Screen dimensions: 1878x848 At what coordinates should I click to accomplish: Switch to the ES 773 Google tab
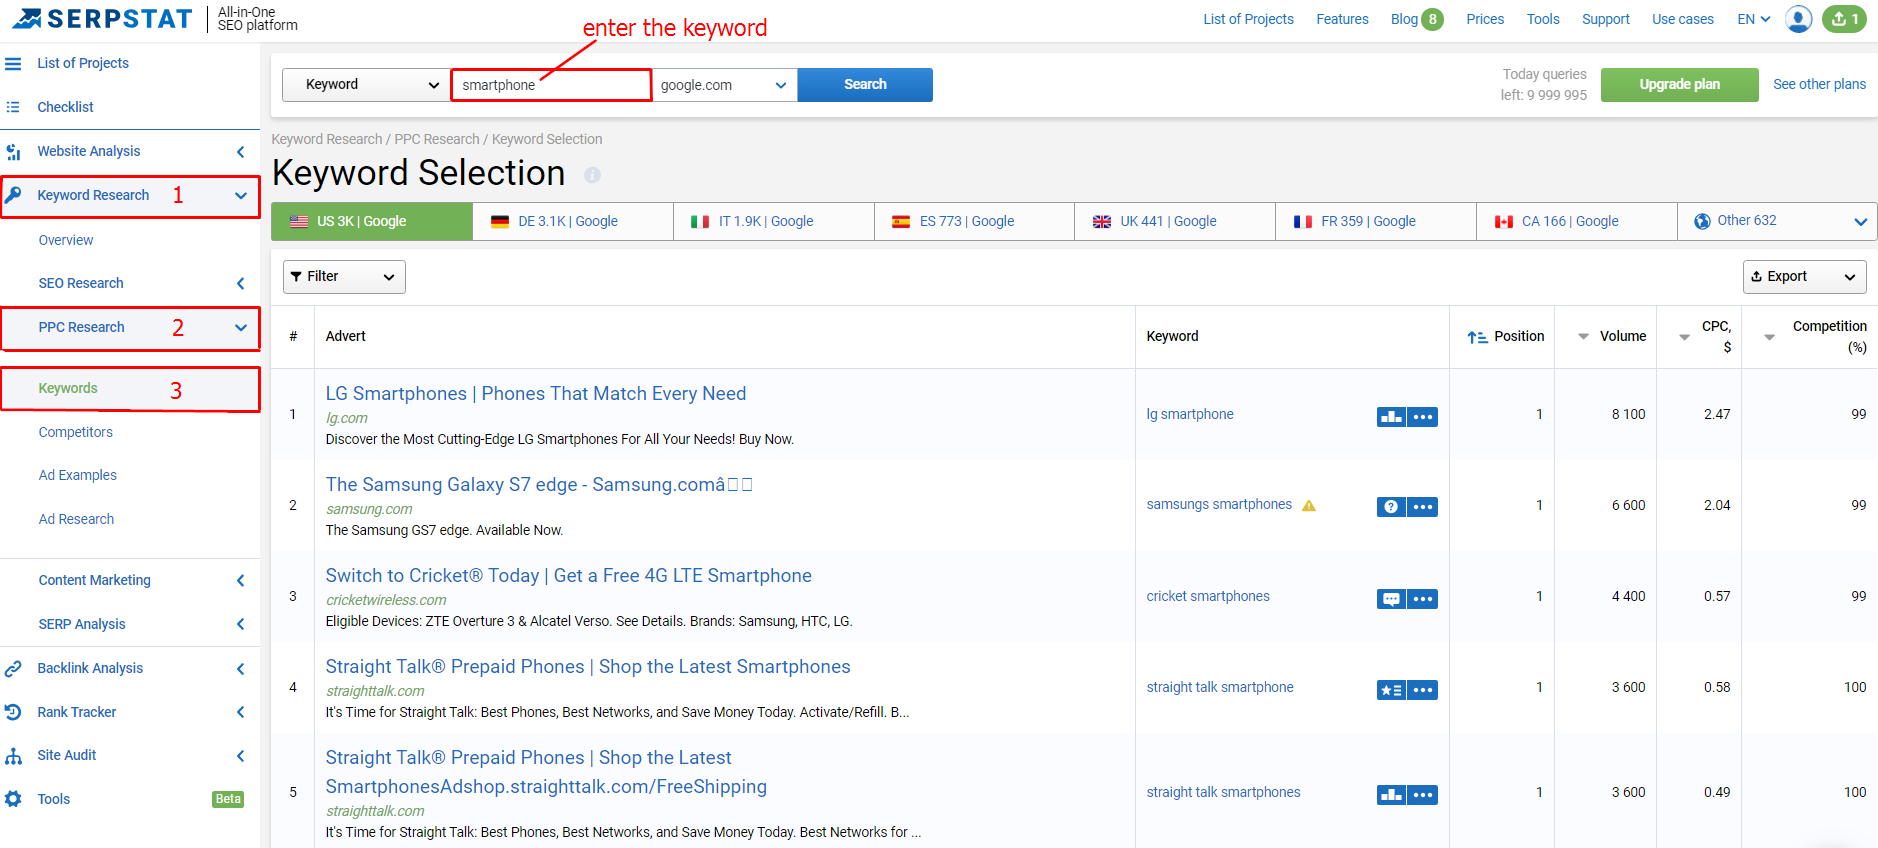(975, 221)
